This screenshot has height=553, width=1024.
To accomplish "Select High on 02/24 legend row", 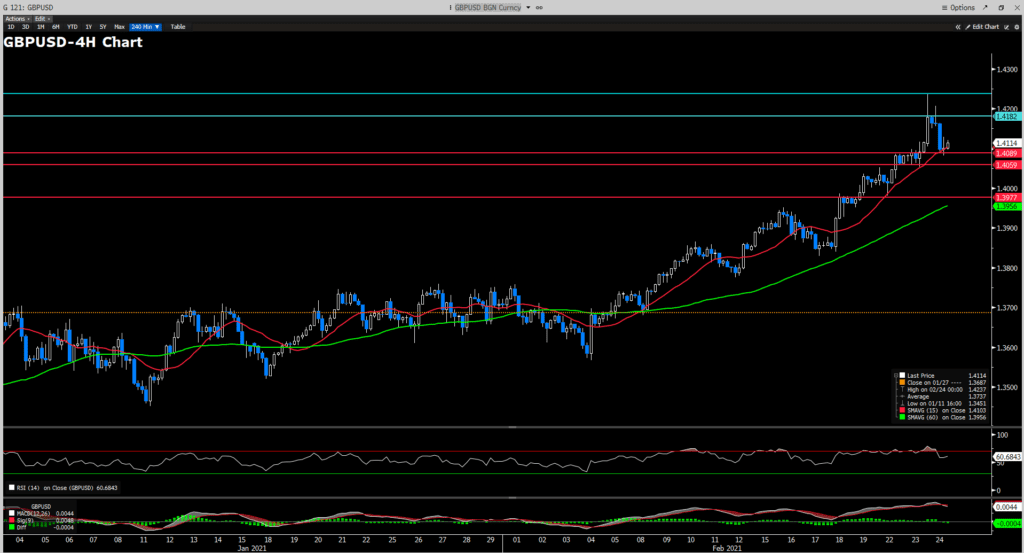I will click(x=942, y=390).
